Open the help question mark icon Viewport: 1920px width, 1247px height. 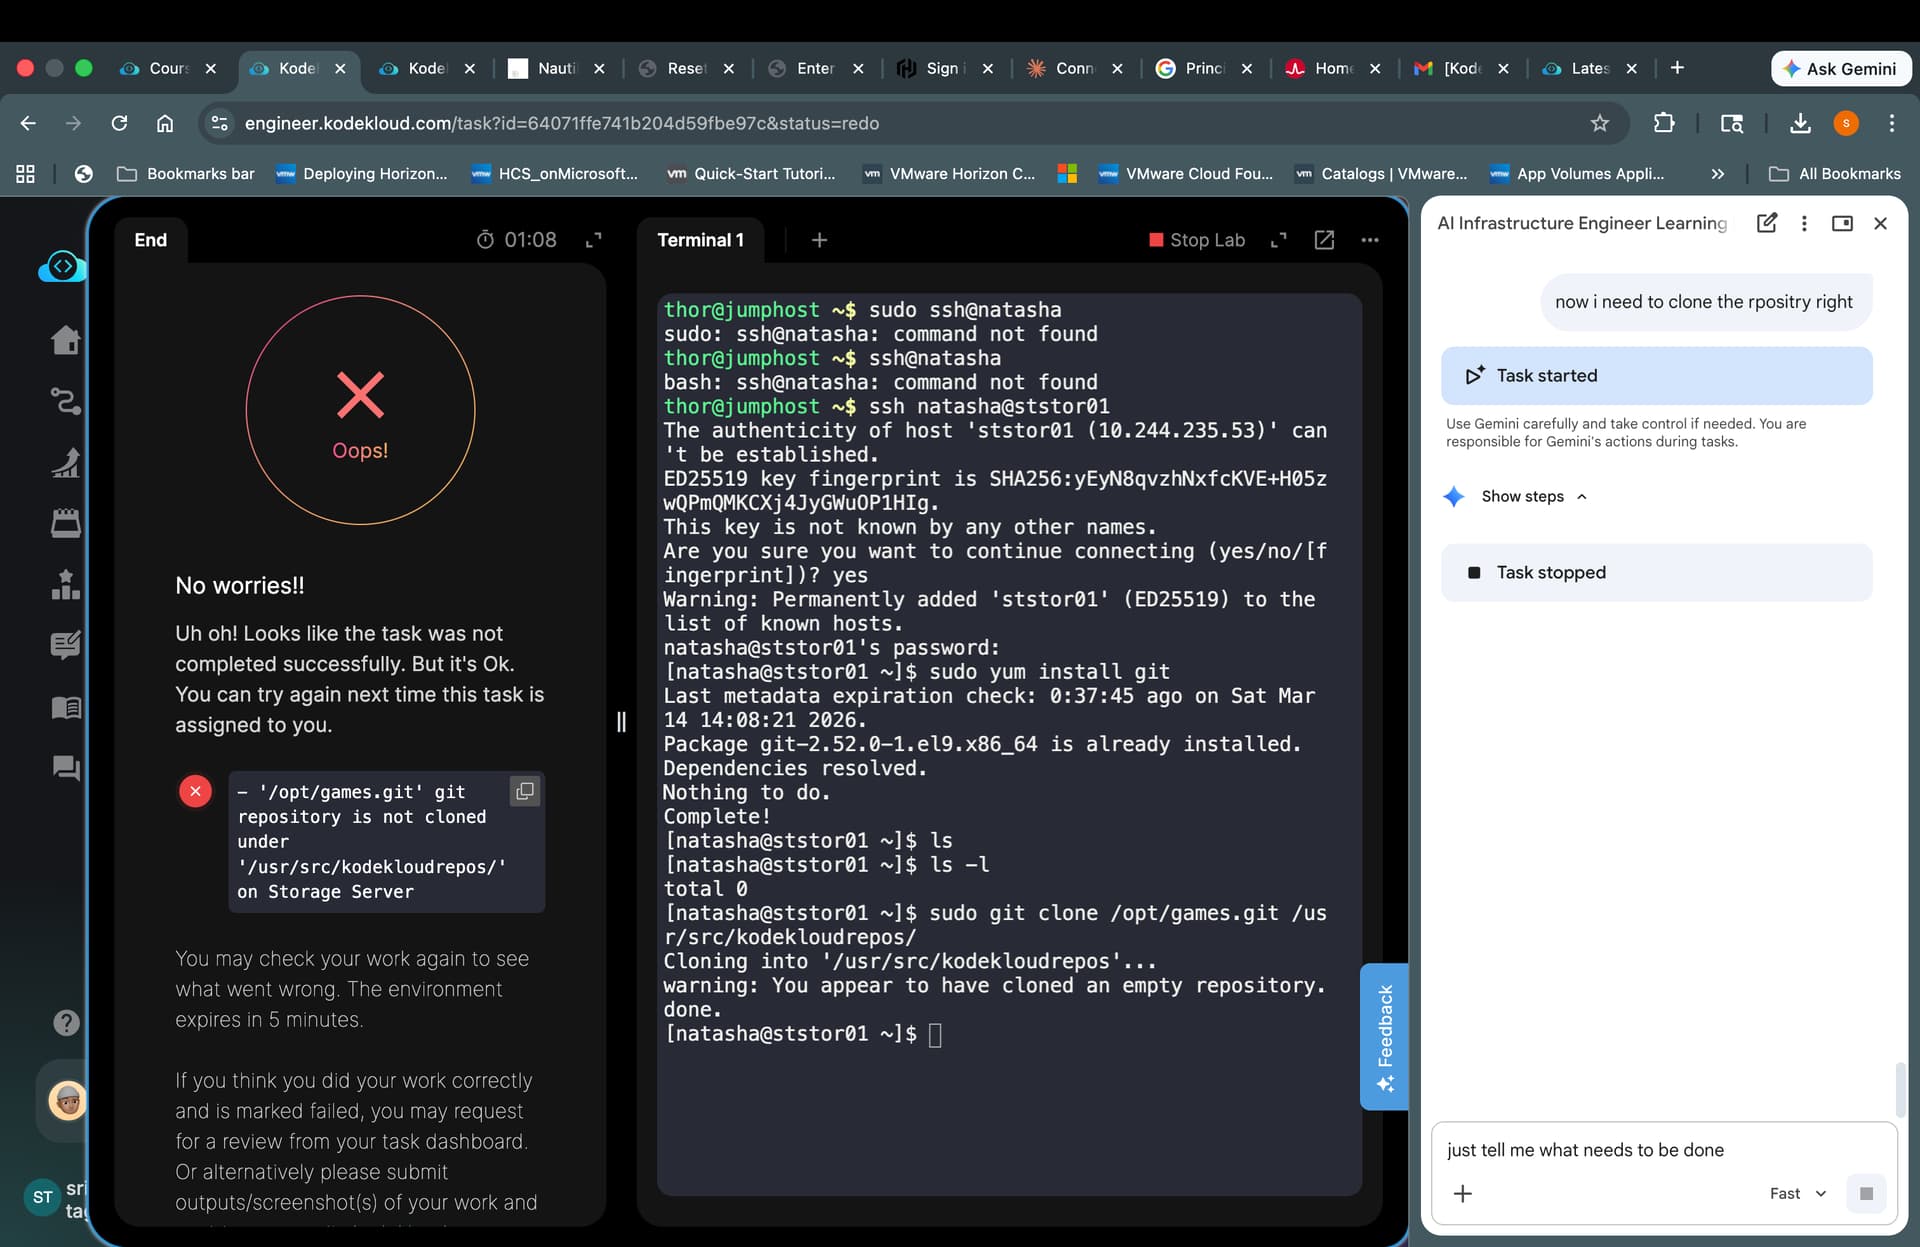pyautogui.click(x=66, y=1022)
